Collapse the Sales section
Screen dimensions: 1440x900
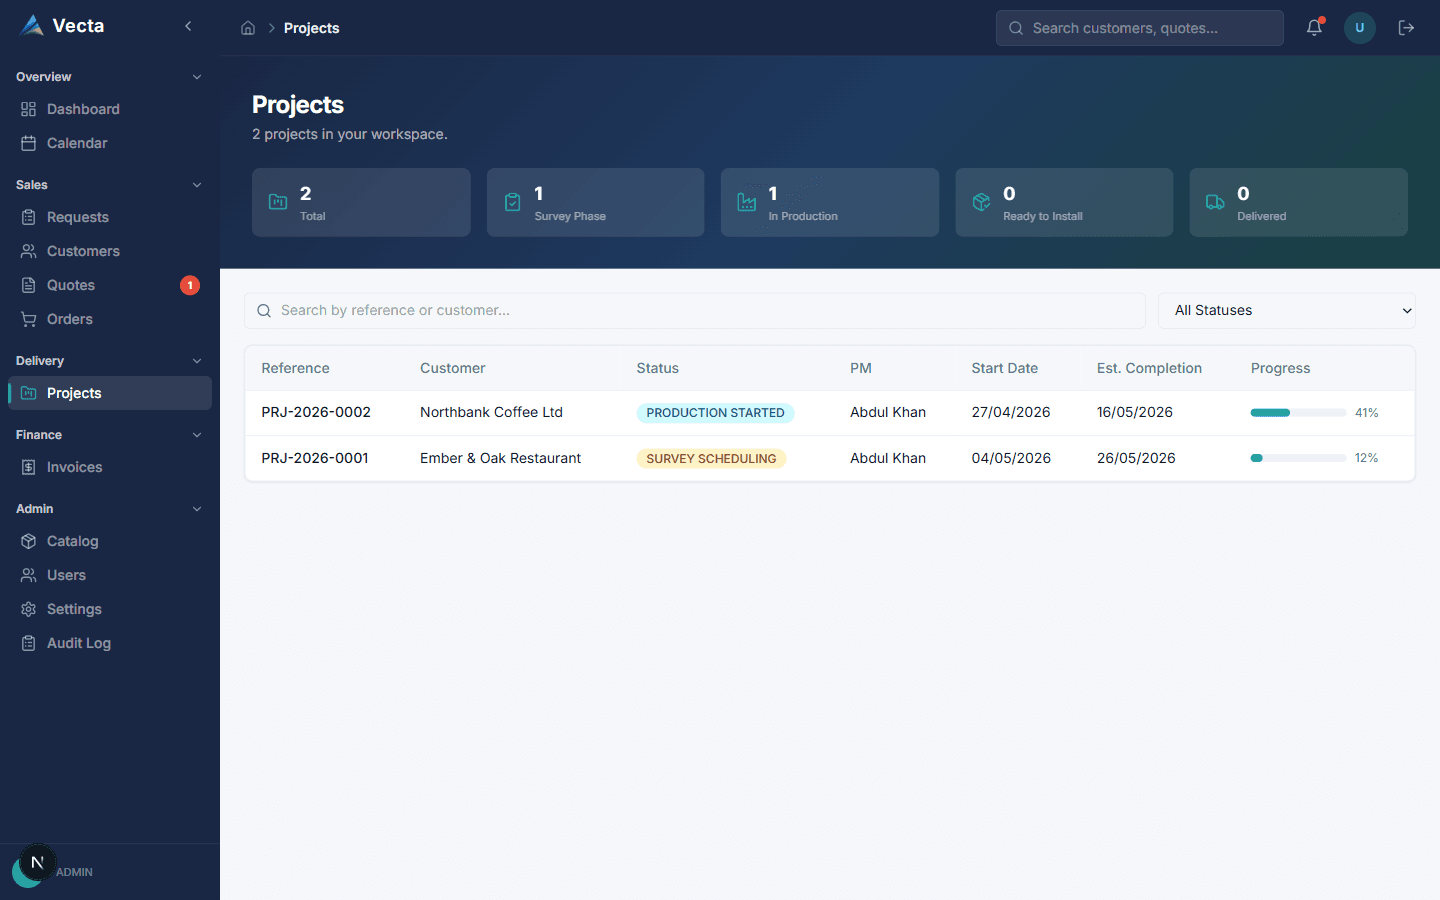click(197, 185)
